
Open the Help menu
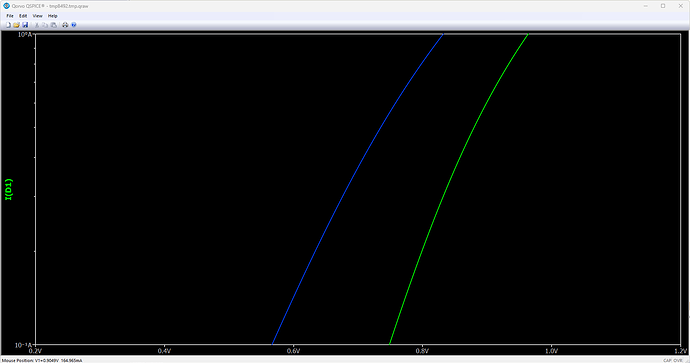(x=52, y=16)
